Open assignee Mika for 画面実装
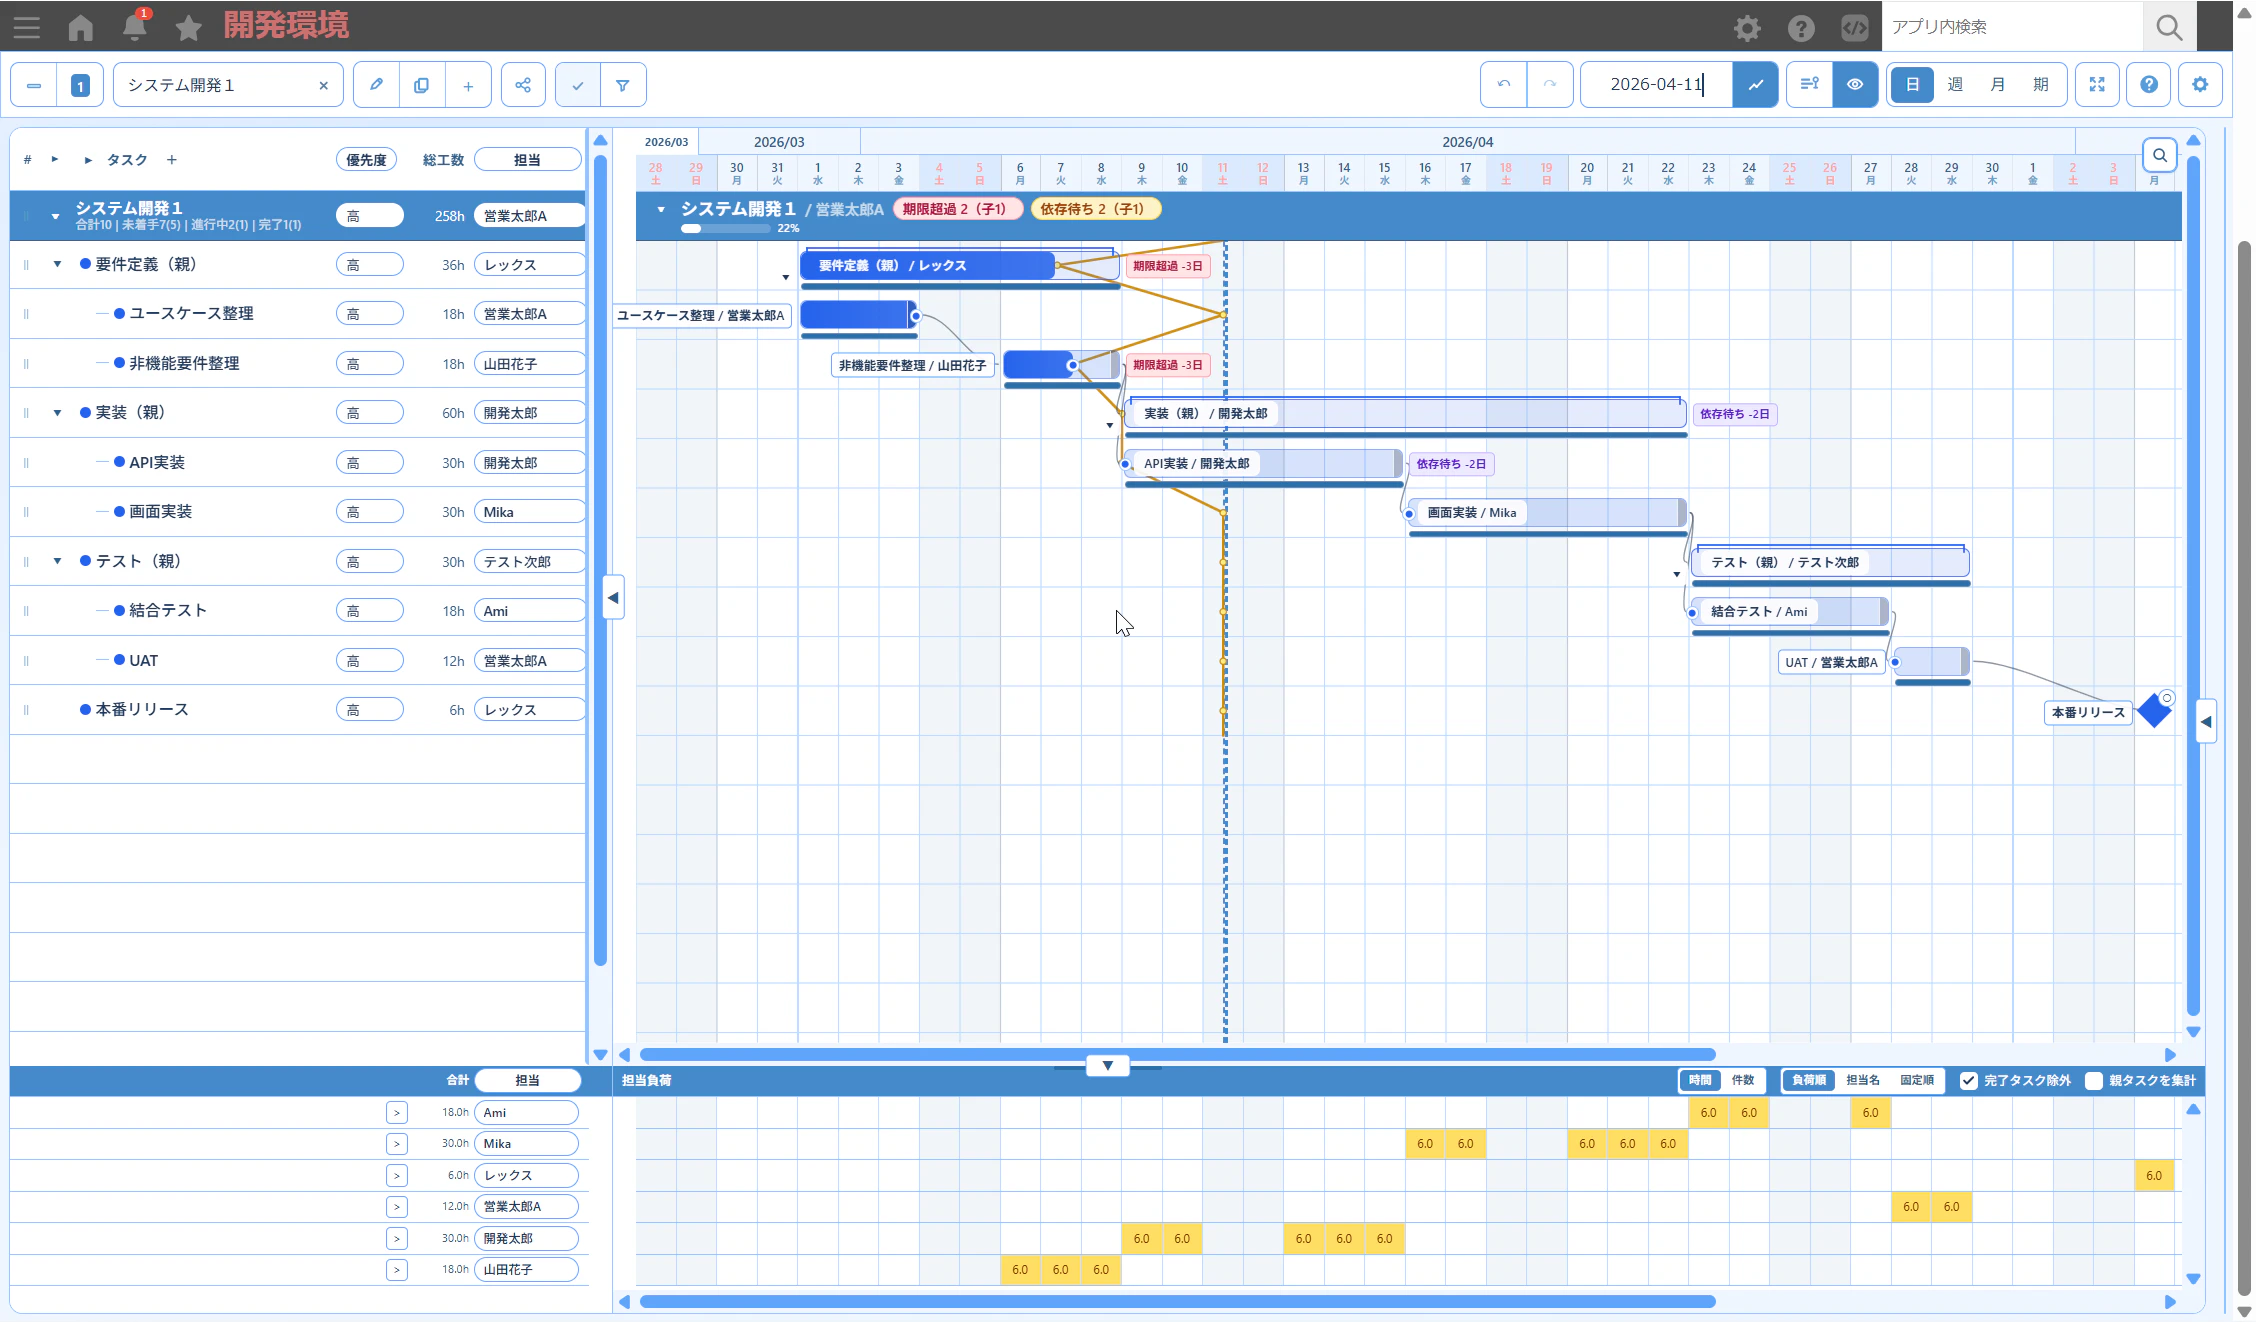The height and width of the screenshot is (1322, 2256). tap(529, 512)
